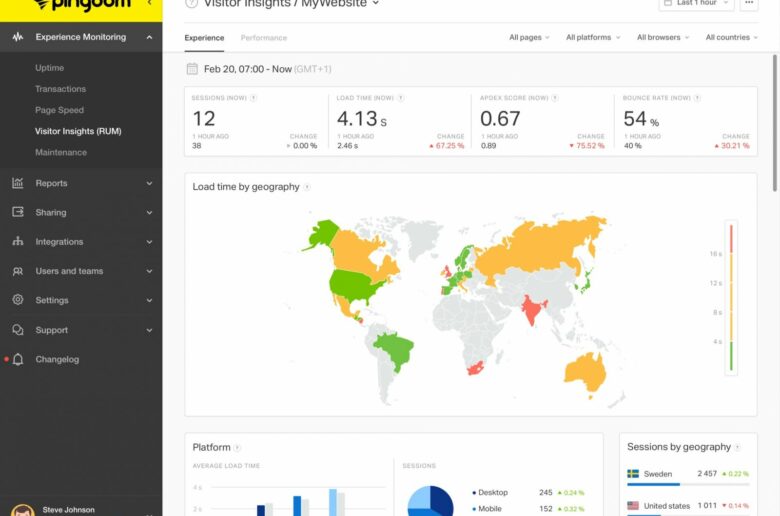Click Steve Johnson's avatar

click(22, 511)
